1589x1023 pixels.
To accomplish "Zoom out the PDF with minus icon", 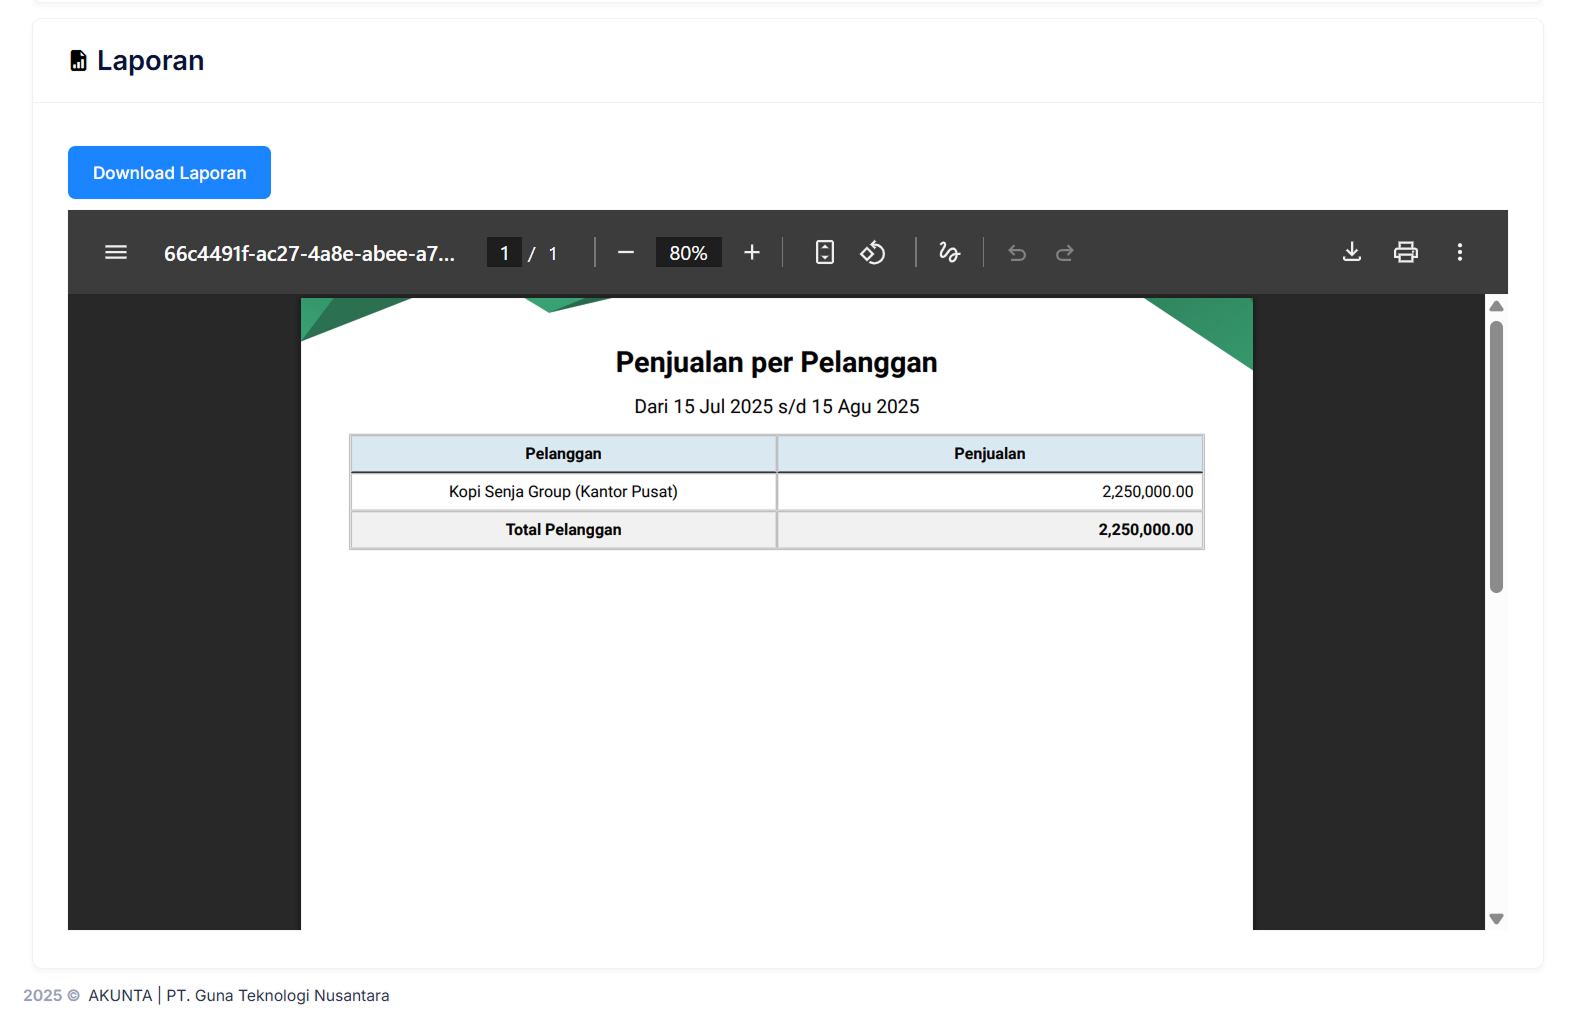I will pos(626,252).
